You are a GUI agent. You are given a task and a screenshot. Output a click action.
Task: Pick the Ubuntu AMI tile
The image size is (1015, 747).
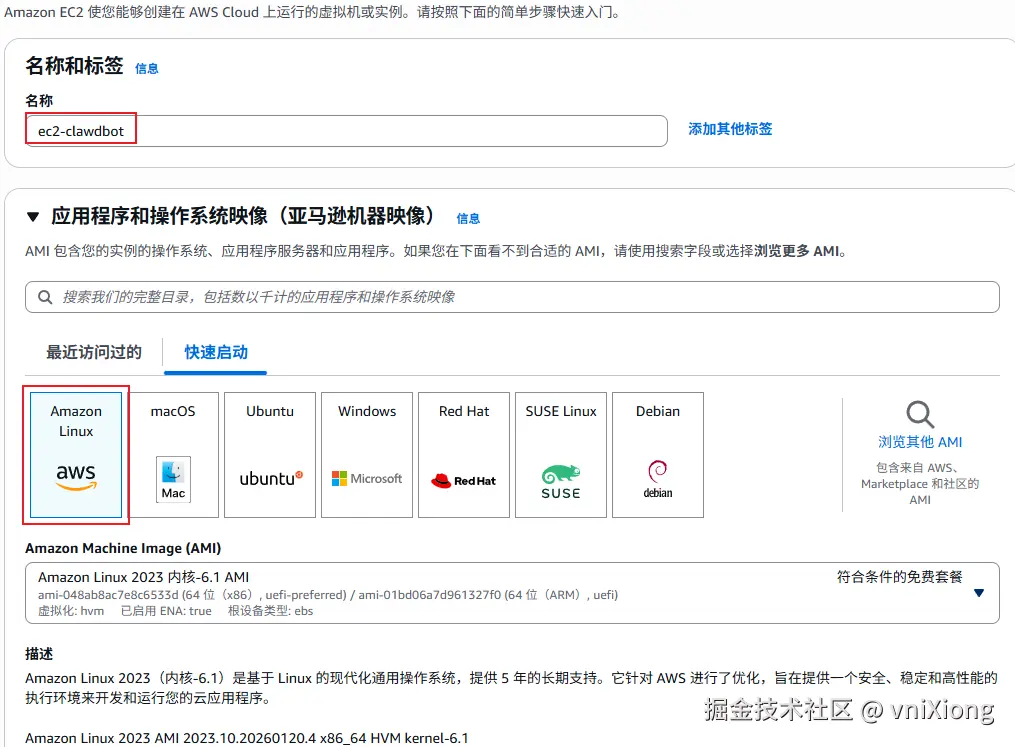(x=270, y=454)
